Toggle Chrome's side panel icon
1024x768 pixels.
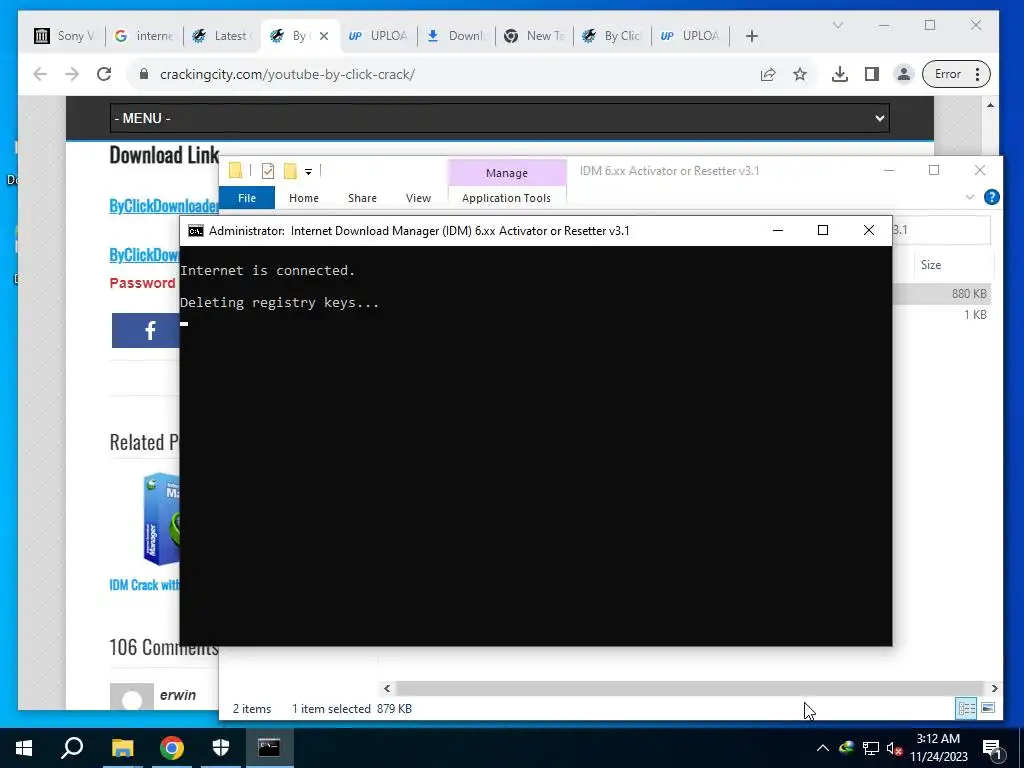pos(872,74)
